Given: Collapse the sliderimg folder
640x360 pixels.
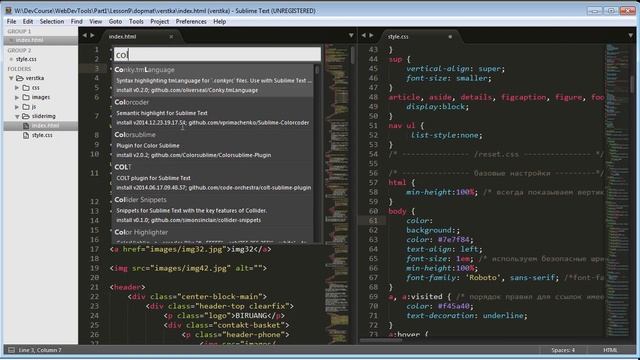Looking at the screenshot, I should pyautogui.click(x=17, y=116).
